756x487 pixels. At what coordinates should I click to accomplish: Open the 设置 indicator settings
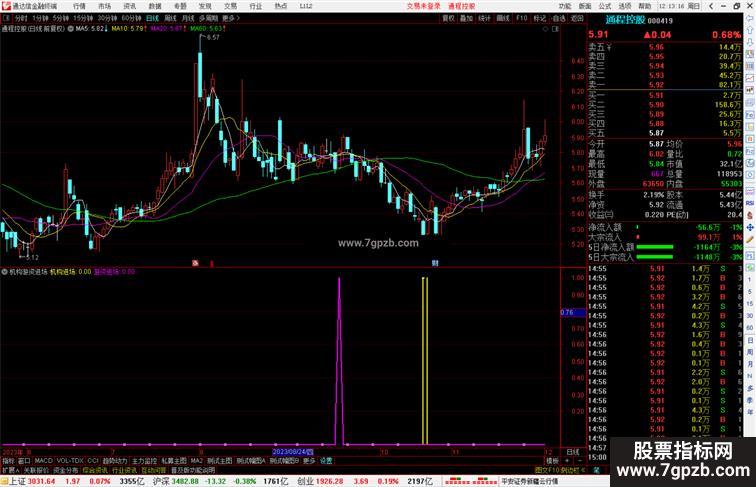[326, 461]
